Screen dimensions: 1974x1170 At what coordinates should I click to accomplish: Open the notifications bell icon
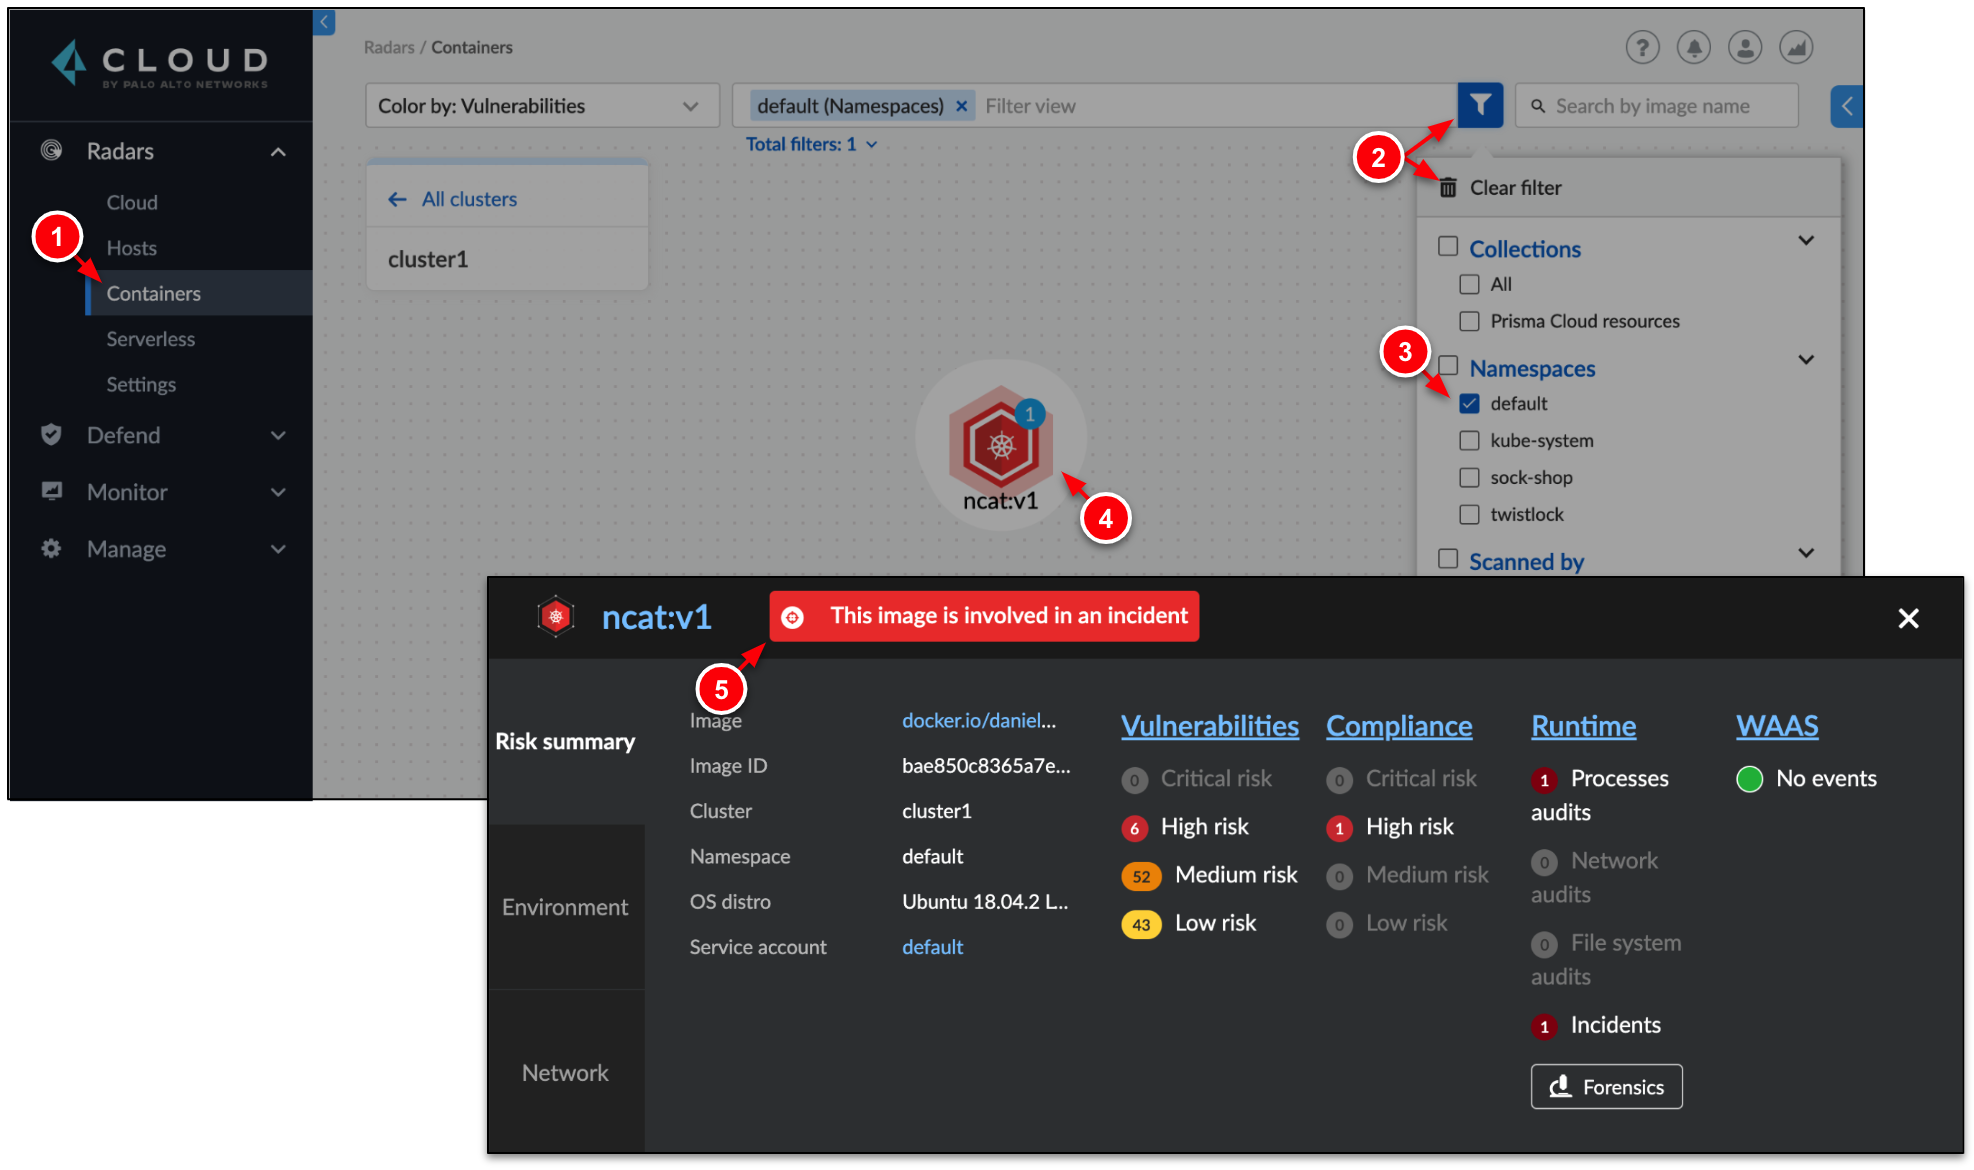pyautogui.click(x=1694, y=47)
